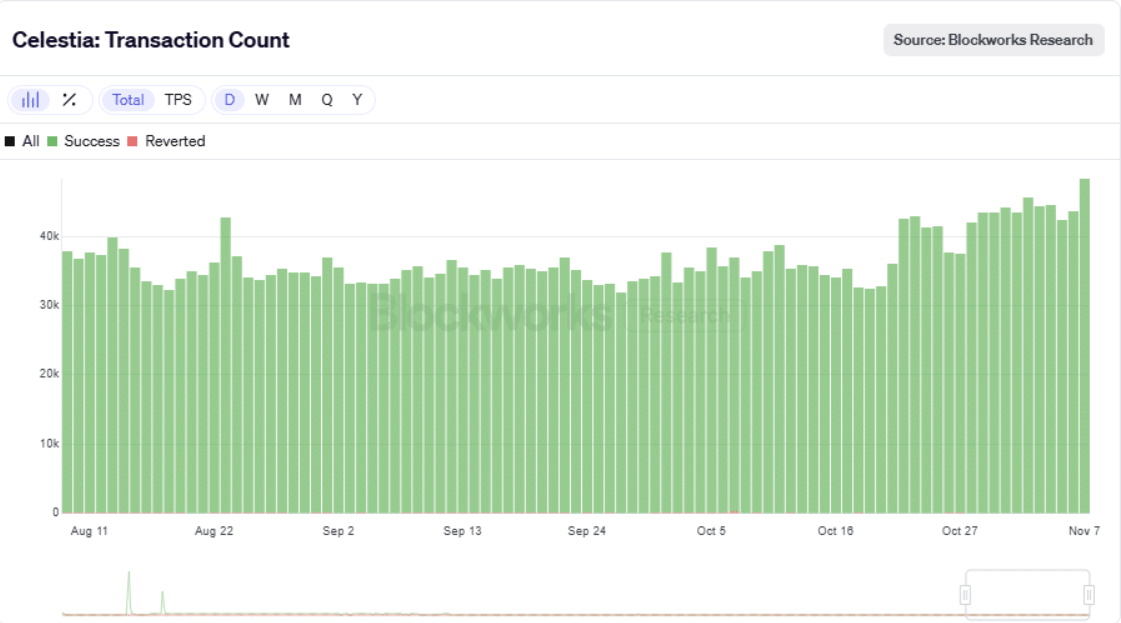Choose quarterly (Q) interval

(327, 100)
